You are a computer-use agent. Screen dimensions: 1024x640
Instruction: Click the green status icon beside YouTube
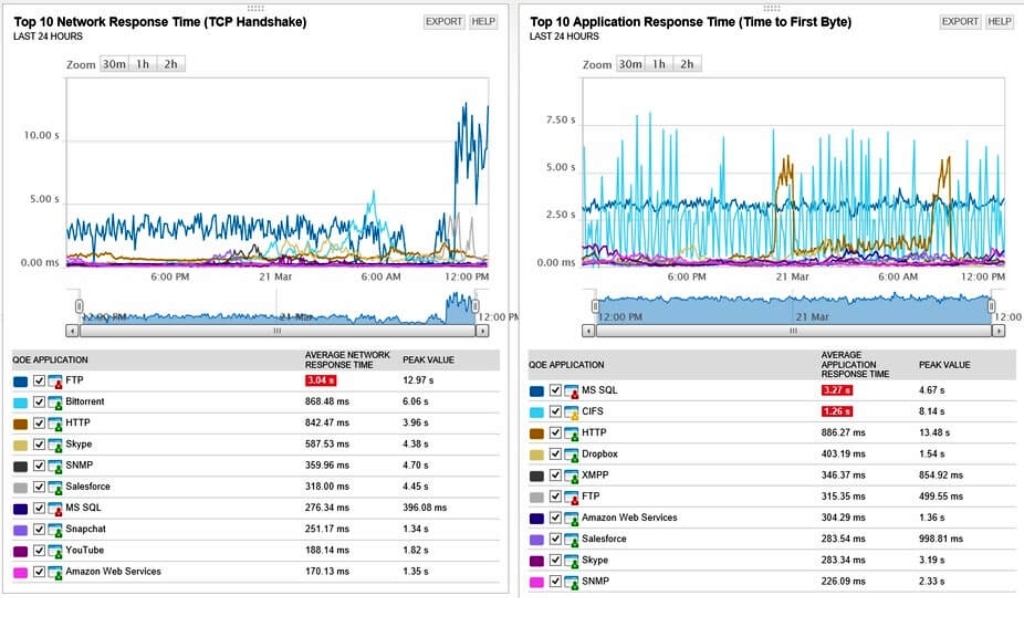(x=57, y=551)
